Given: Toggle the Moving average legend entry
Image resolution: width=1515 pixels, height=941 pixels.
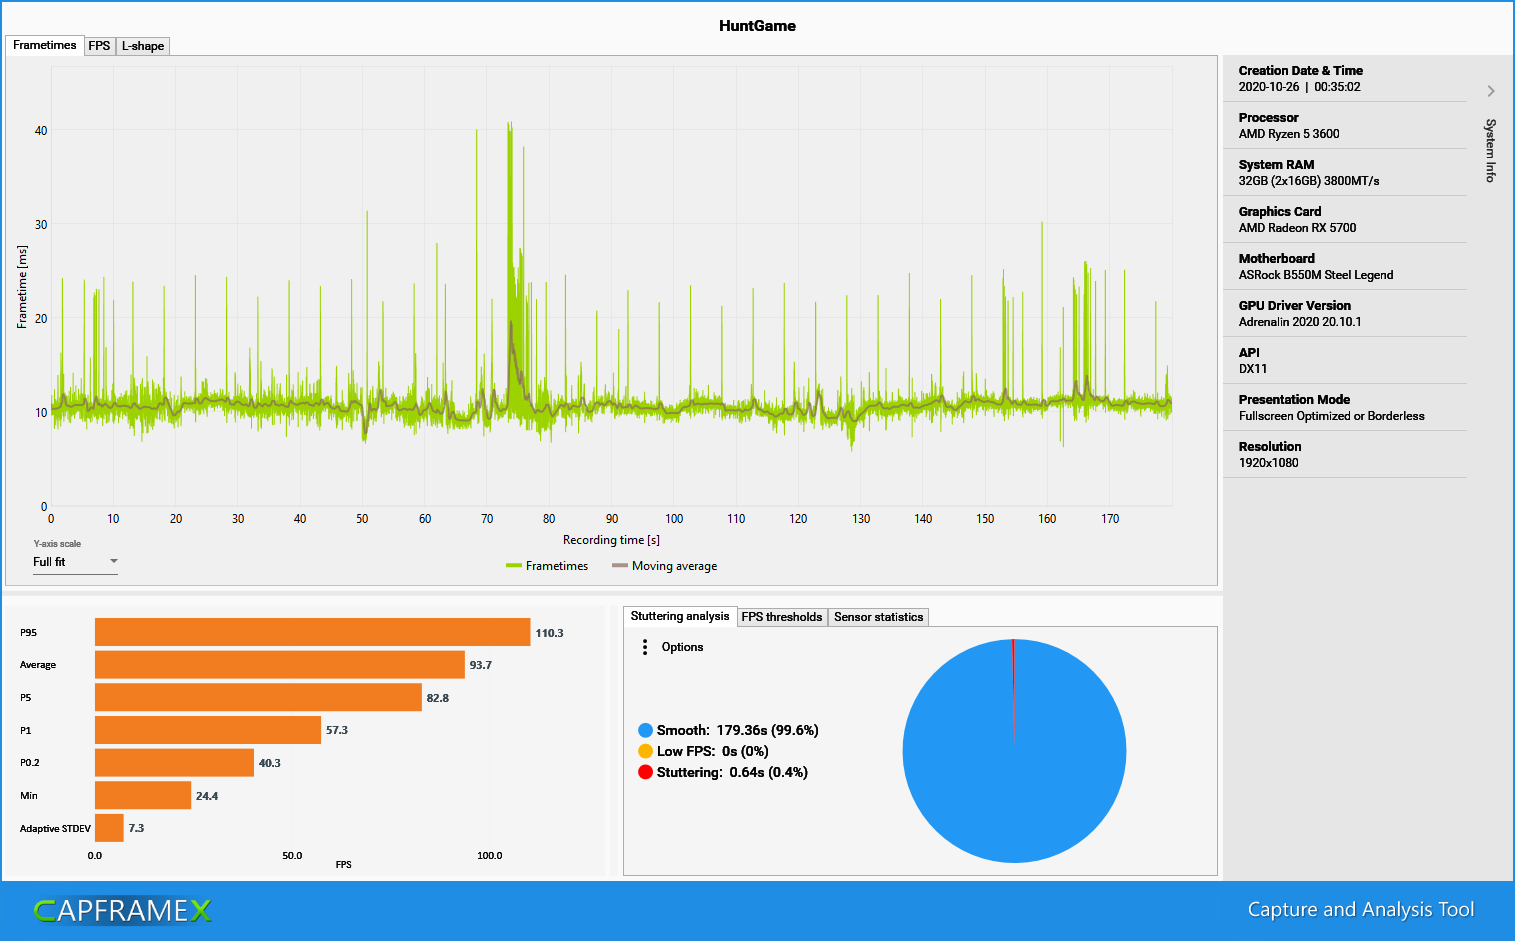Looking at the screenshot, I should click(x=664, y=566).
